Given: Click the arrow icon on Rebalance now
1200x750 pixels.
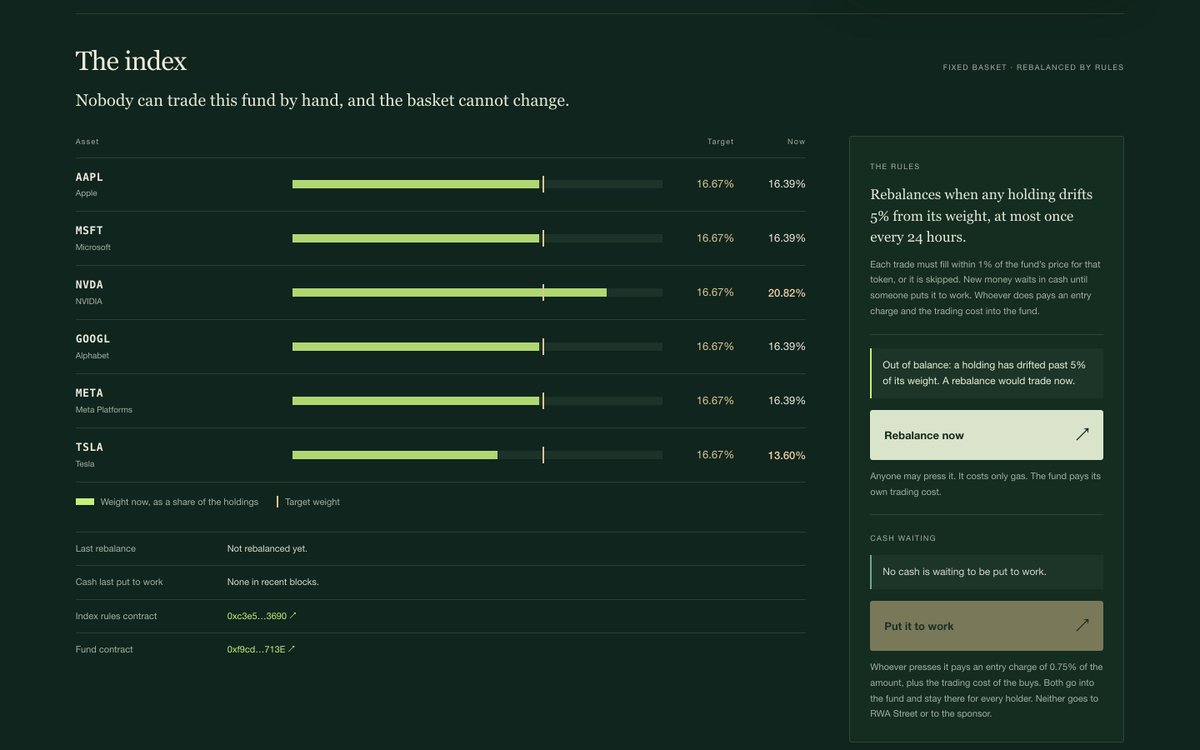Looking at the screenshot, I should click(x=1082, y=435).
